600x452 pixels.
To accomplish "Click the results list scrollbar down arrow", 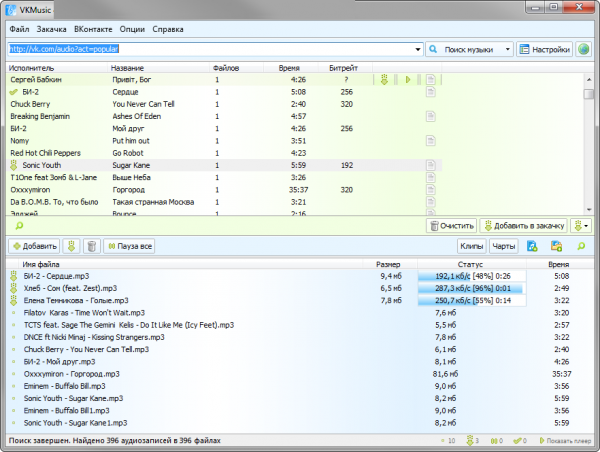I will [x=589, y=210].
